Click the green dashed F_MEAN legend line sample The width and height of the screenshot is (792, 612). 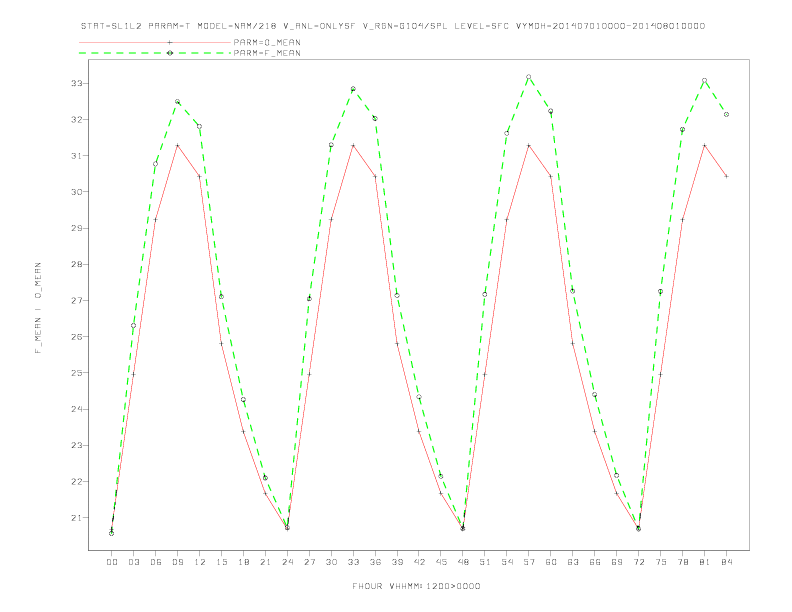click(x=155, y=53)
